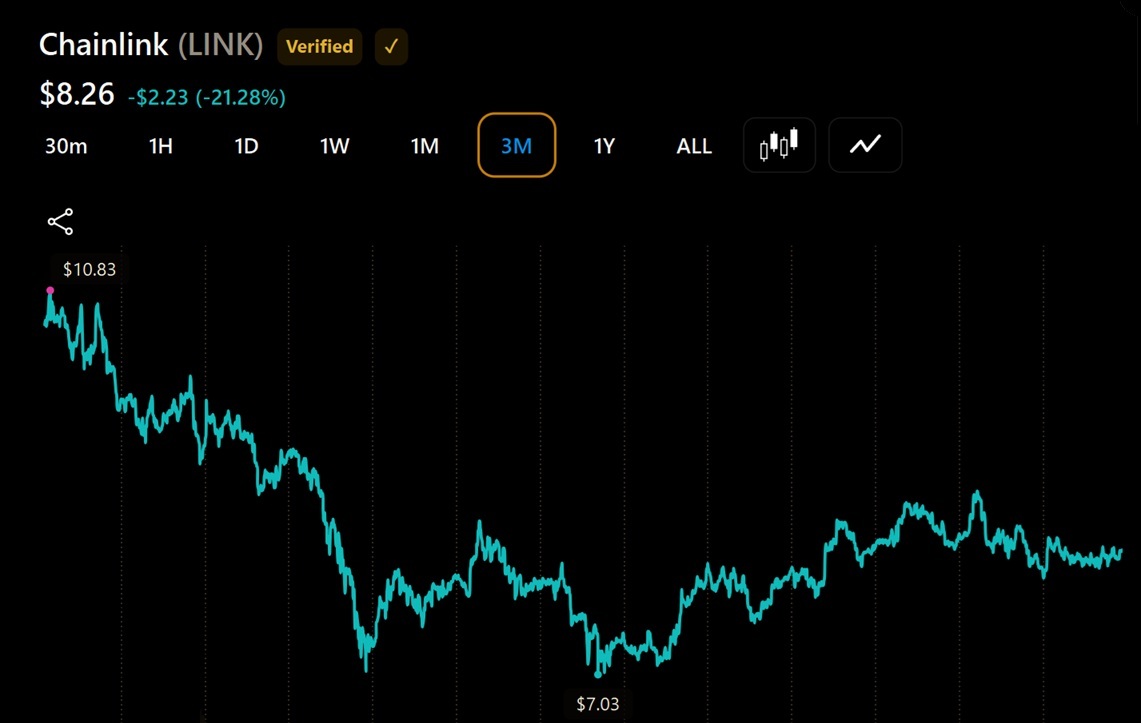Select the ALL time range
Viewport: 1141px width, 723px height.
694,146
